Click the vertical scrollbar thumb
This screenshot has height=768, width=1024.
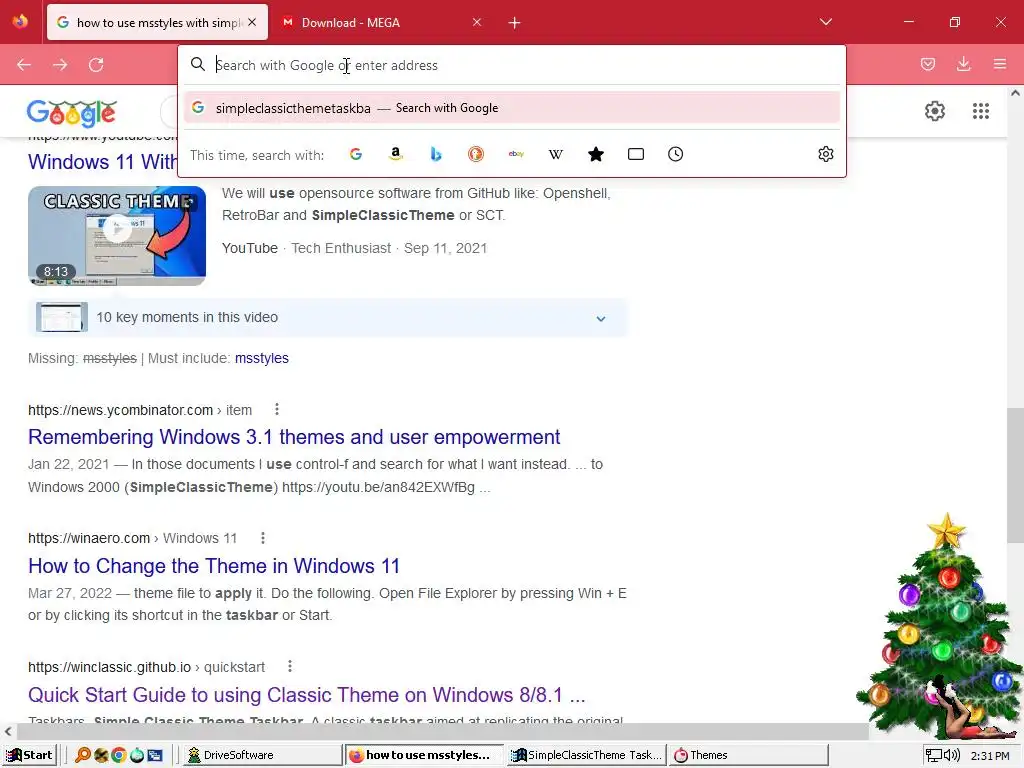tap(1015, 475)
